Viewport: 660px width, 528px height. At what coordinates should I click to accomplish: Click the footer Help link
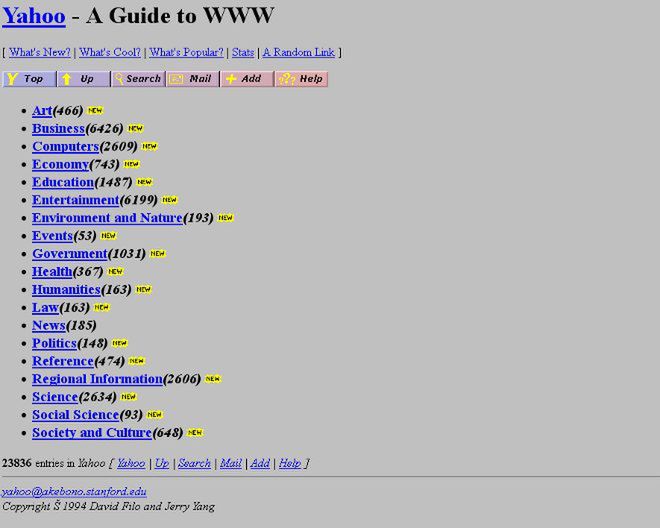(x=290, y=463)
